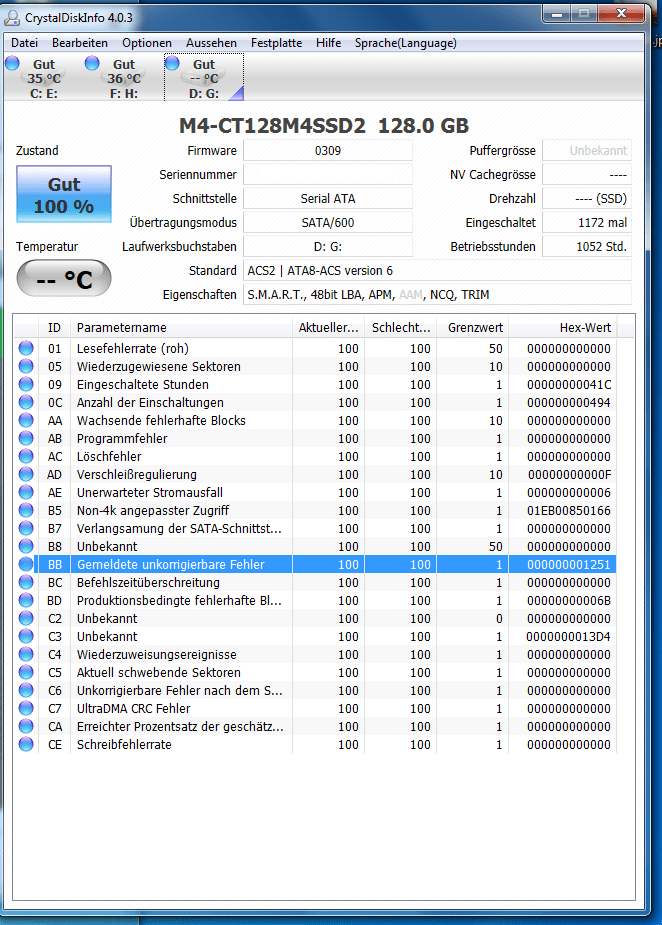Screen dimensions: 662x925
Task: Select hex value 01EB00850166
Action: (569, 510)
